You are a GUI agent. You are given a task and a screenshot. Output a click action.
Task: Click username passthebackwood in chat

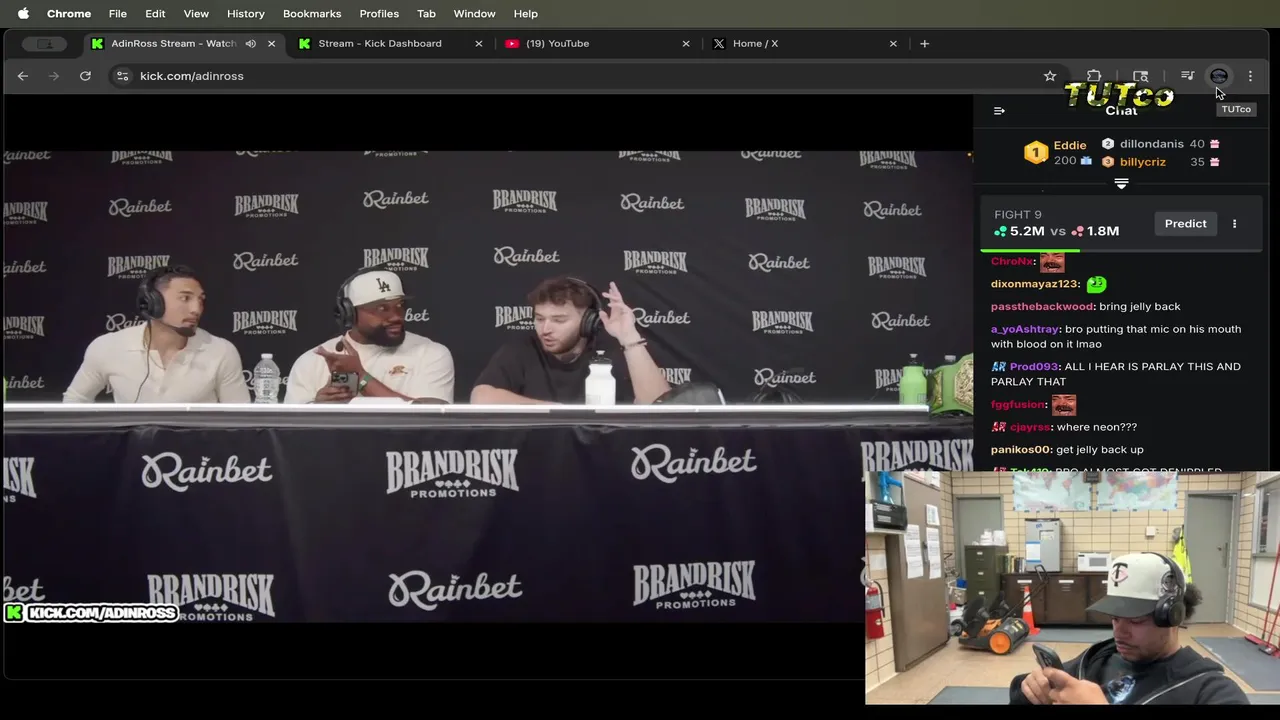coord(1042,306)
